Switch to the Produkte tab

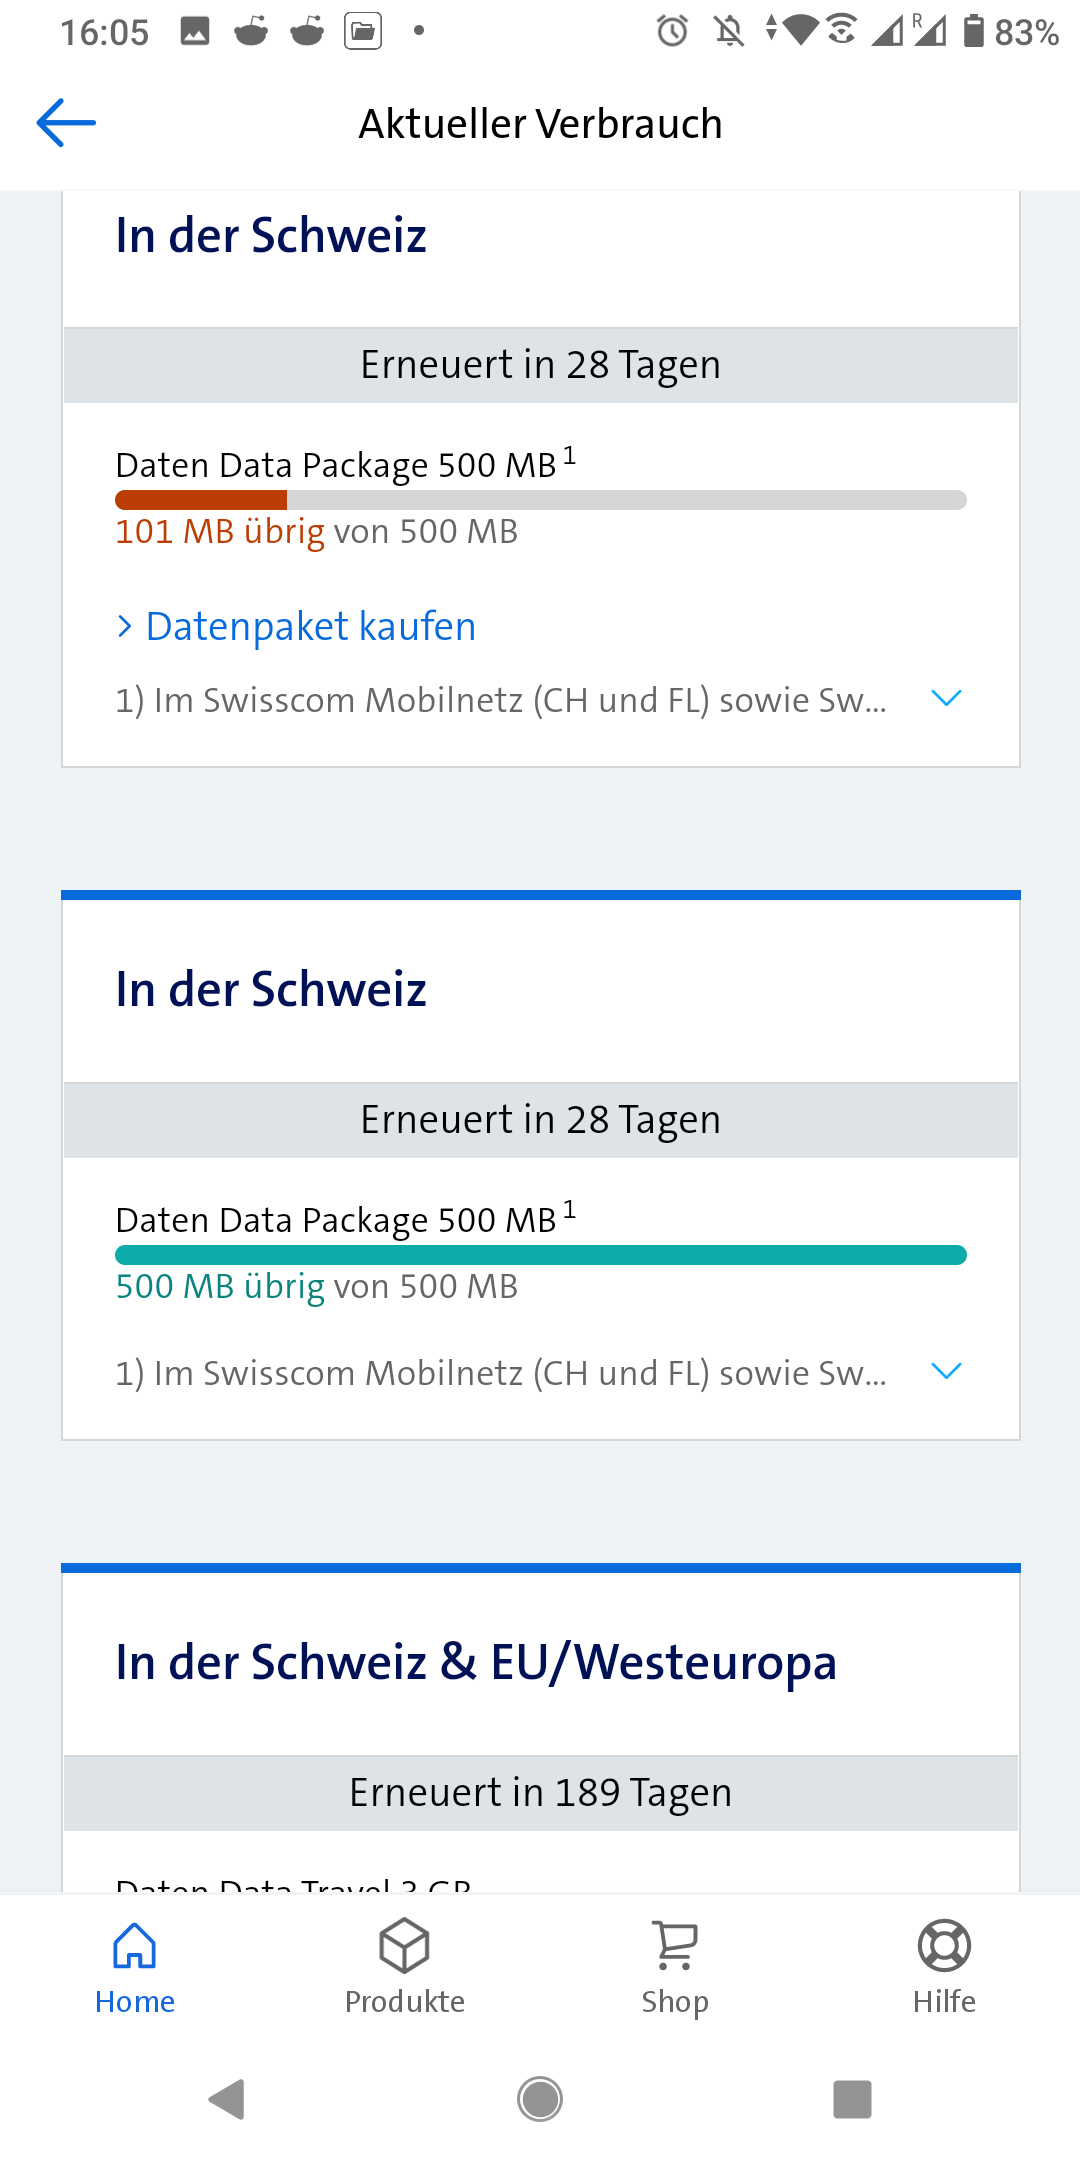tap(405, 1966)
